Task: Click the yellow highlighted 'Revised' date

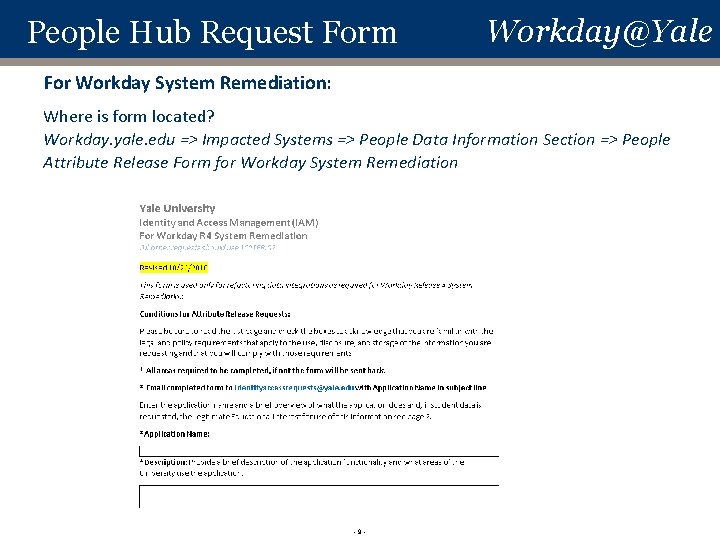Action: click(x=174, y=267)
